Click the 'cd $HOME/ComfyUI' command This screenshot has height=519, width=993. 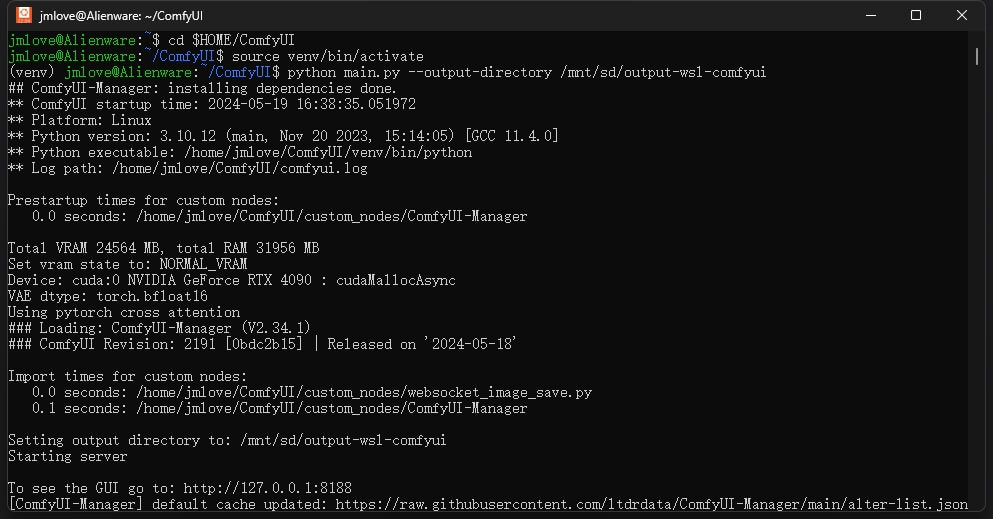pyautogui.click(x=231, y=41)
